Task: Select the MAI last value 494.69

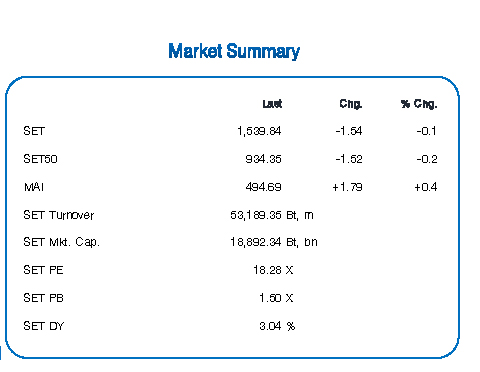Action: [x=263, y=187]
